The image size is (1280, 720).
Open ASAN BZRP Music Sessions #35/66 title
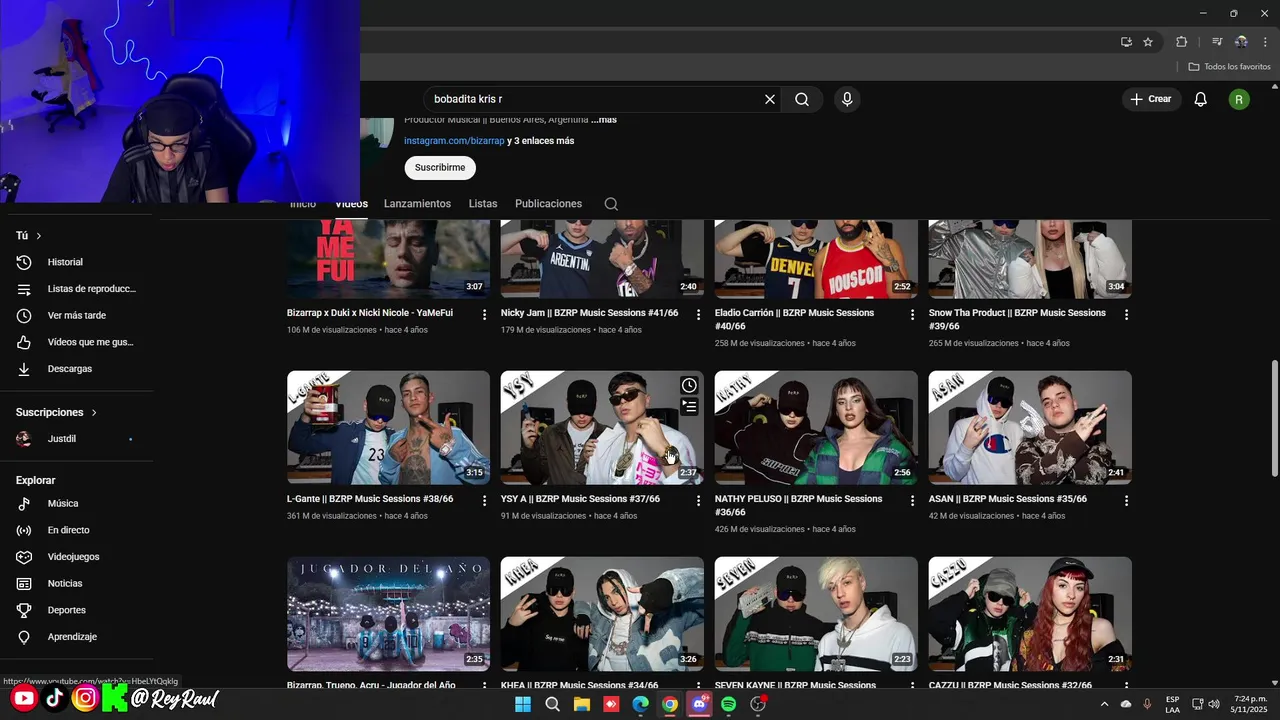click(1008, 499)
